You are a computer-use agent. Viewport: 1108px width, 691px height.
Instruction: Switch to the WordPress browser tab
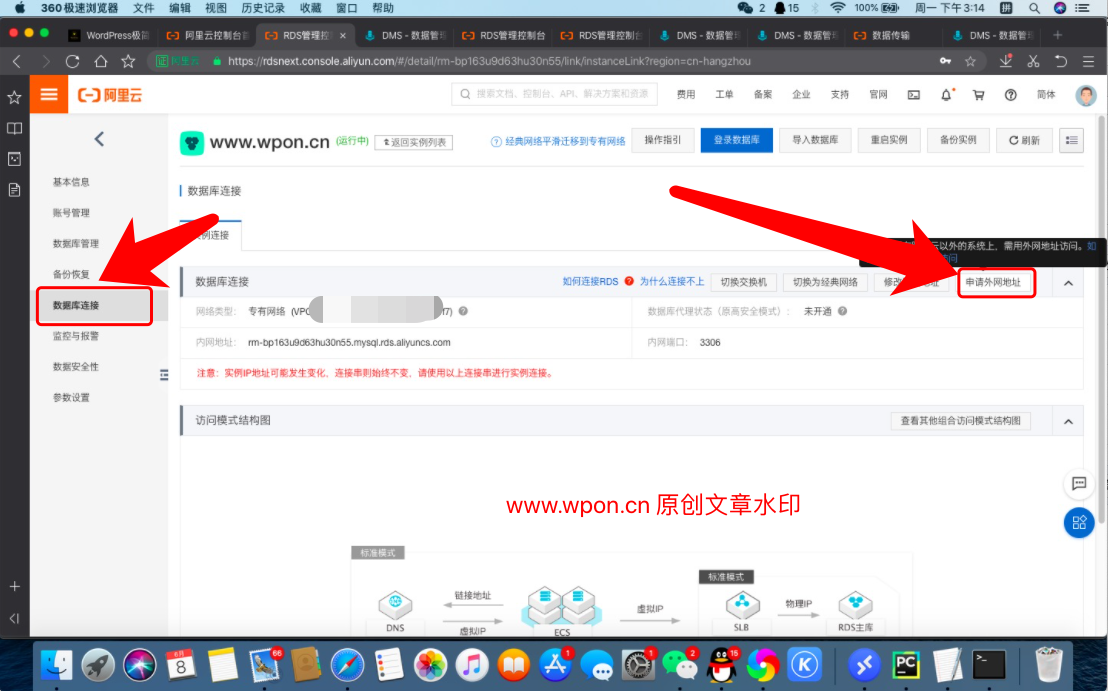pyautogui.click(x=110, y=35)
